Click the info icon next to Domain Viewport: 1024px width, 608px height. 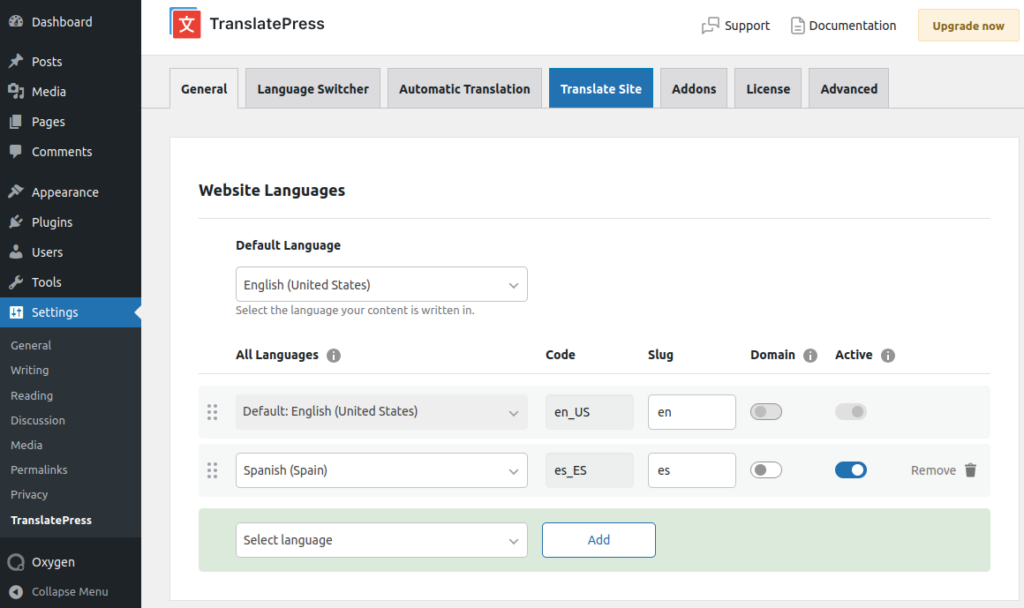pyautogui.click(x=810, y=355)
